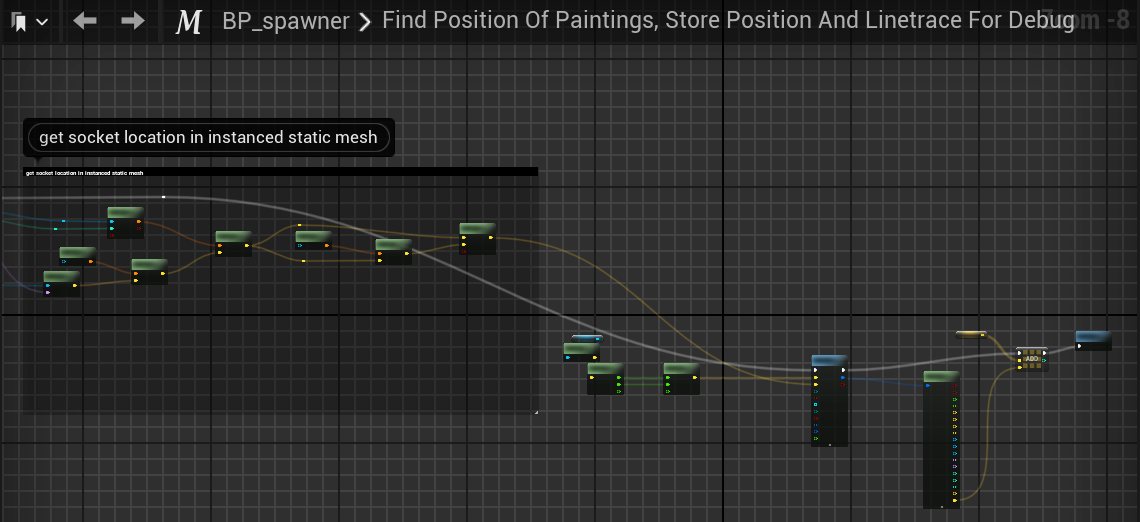Click the reroute knot on the white execution wire
The height and width of the screenshot is (522, 1140).
tap(164, 197)
